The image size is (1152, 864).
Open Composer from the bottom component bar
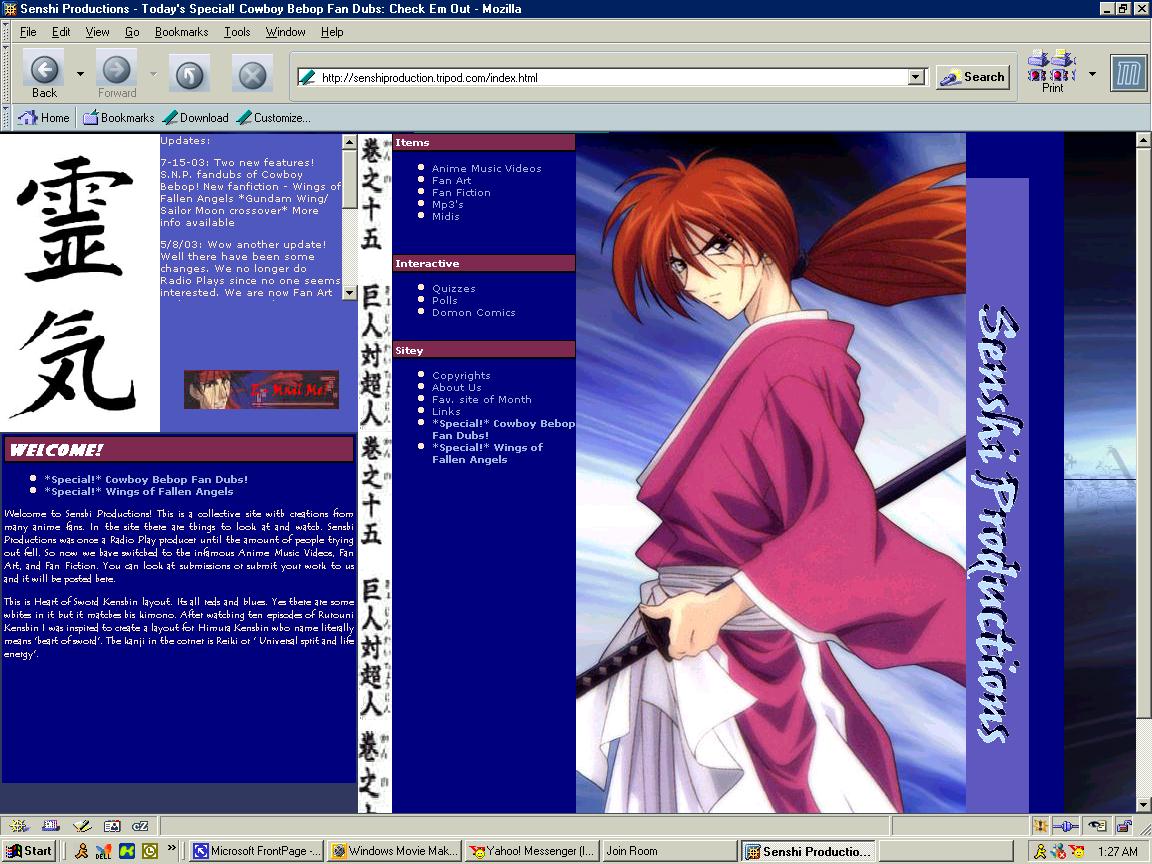81,826
